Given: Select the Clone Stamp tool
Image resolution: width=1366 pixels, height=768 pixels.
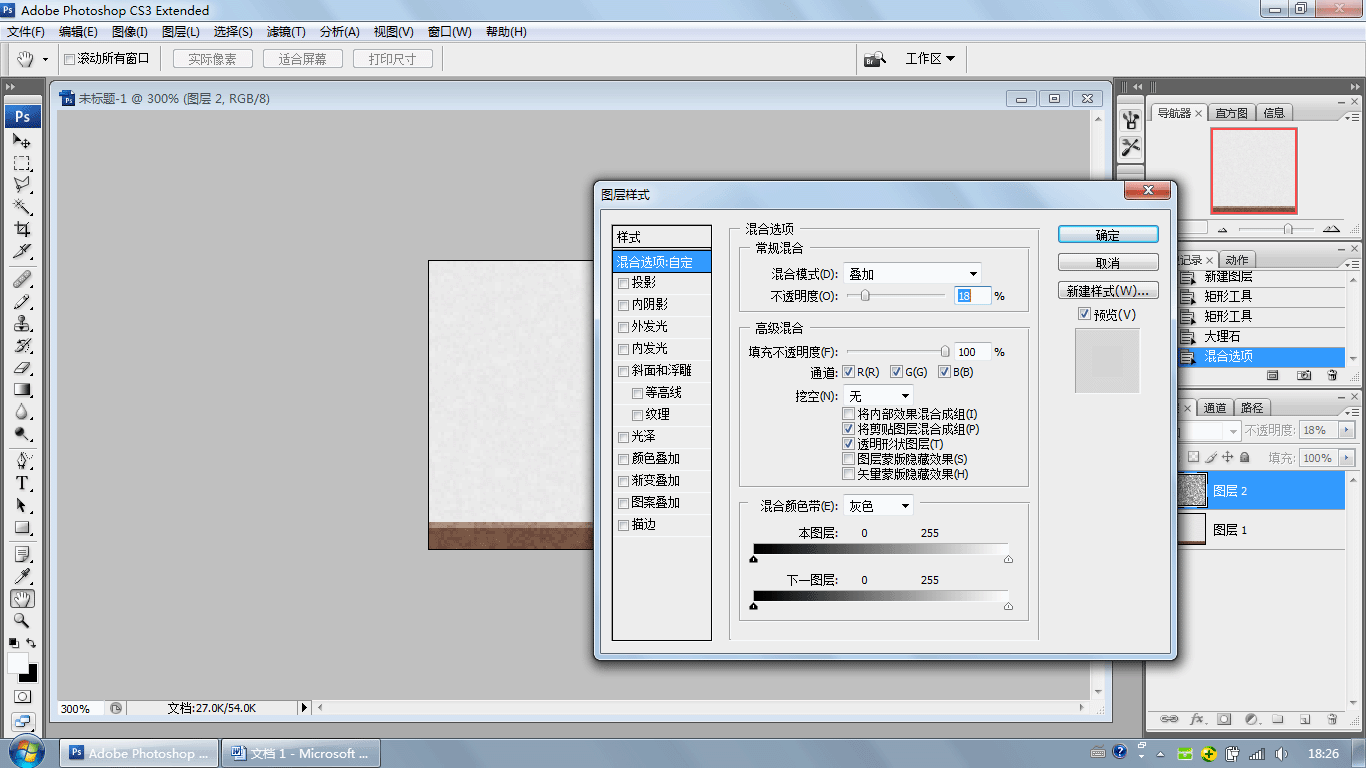Looking at the screenshot, I should [x=22, y=323].
